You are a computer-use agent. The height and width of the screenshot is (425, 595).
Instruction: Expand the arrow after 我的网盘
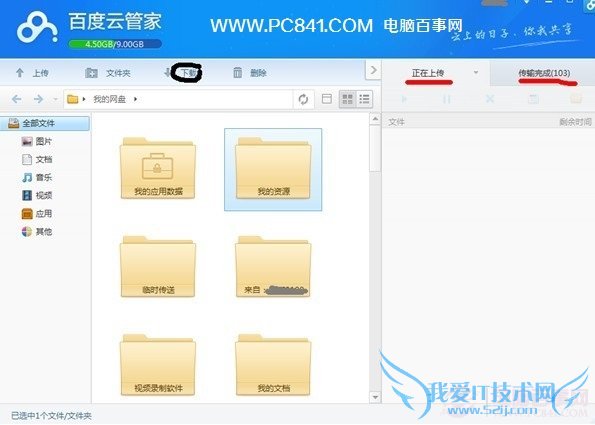135,99
